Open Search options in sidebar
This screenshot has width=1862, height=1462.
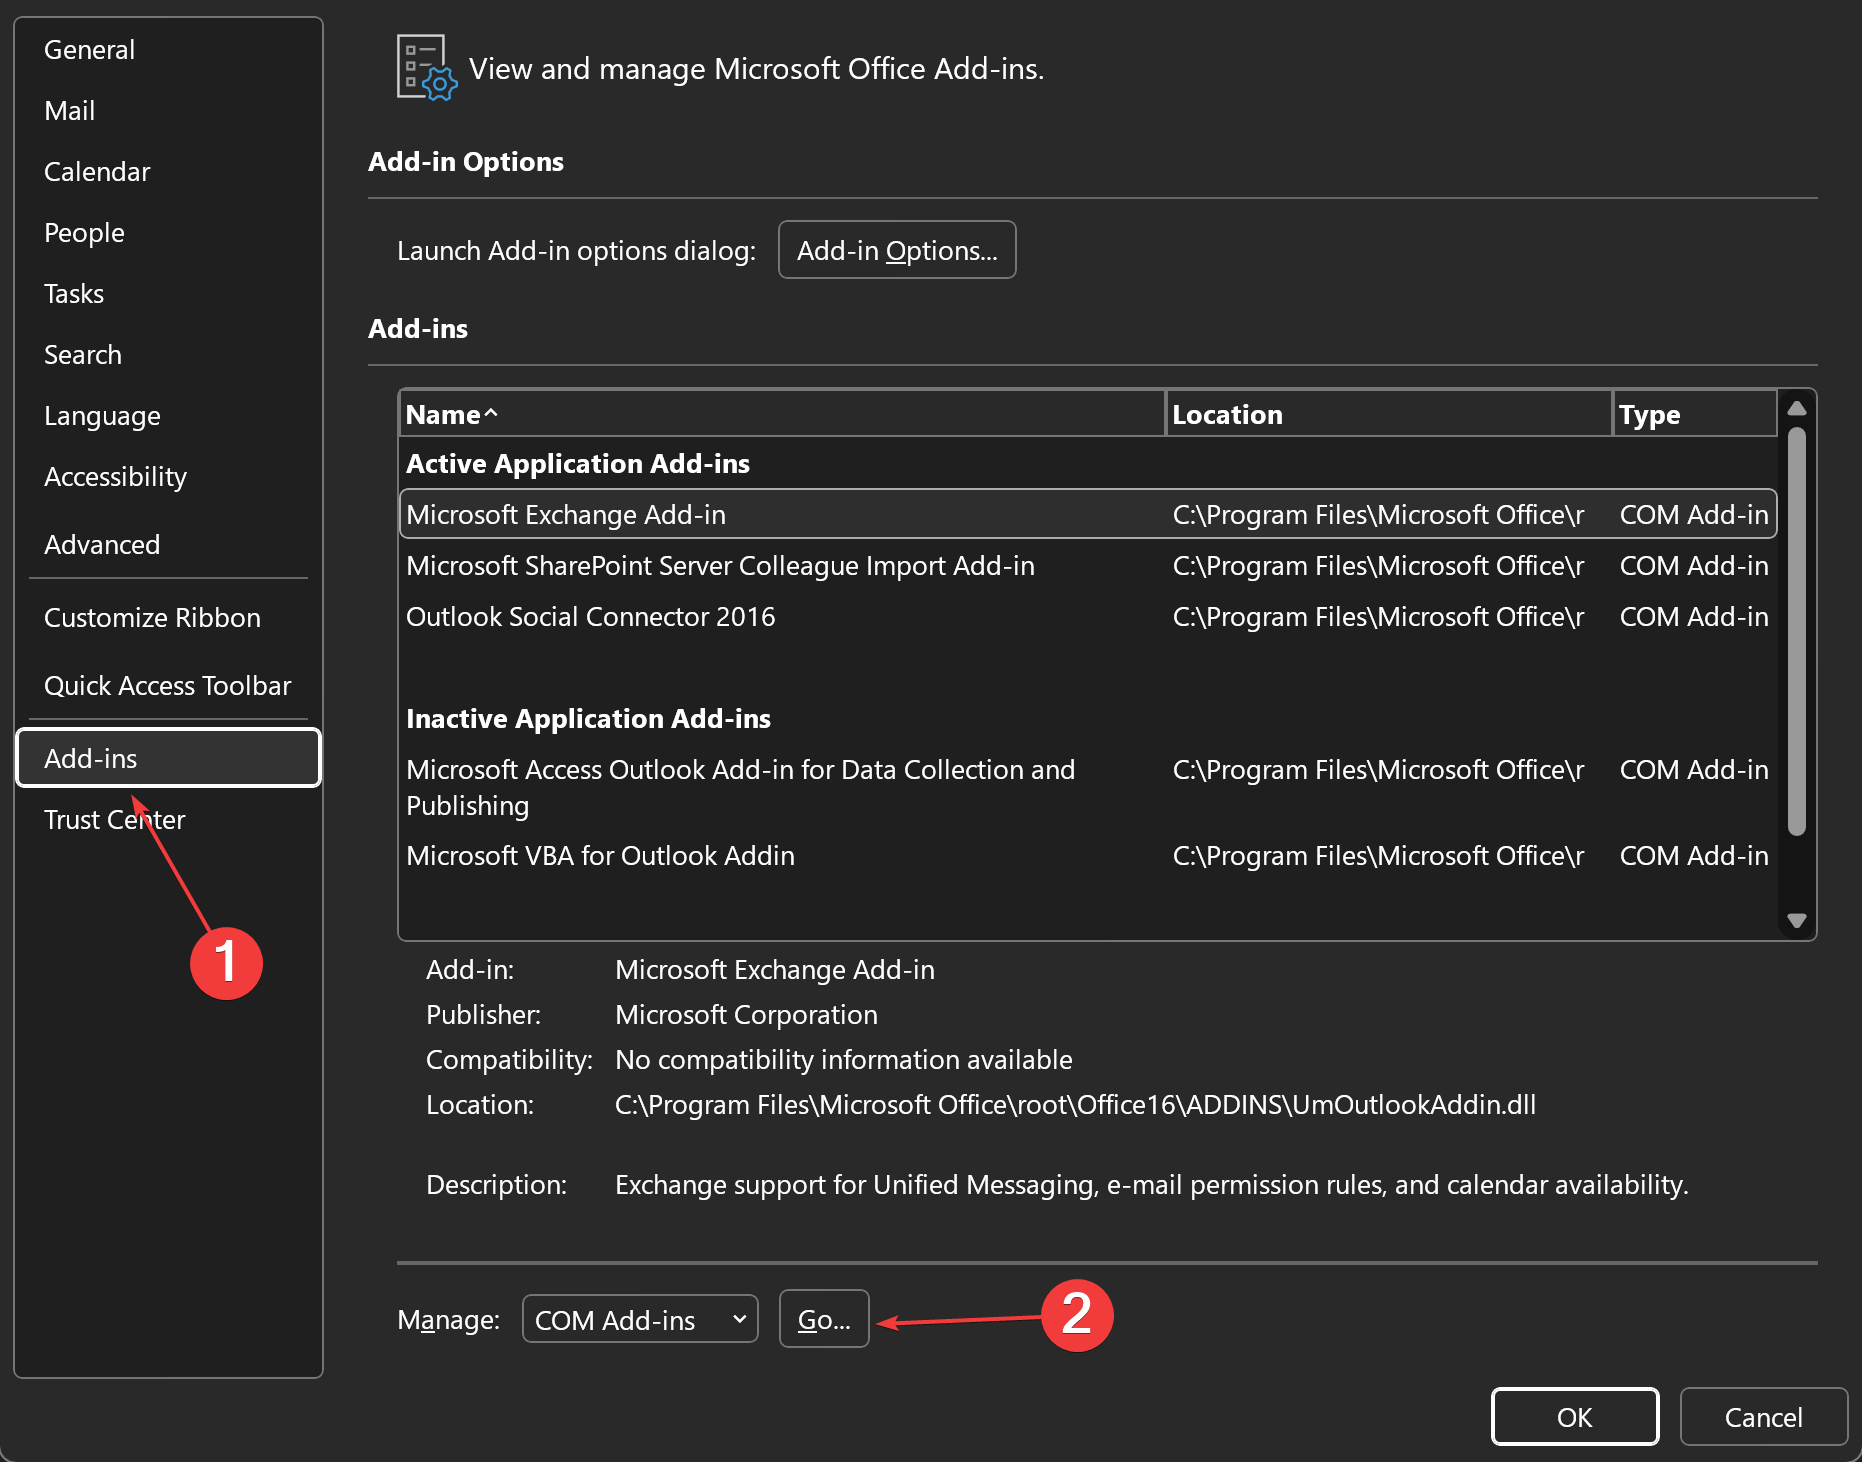[x=168, y=355]
